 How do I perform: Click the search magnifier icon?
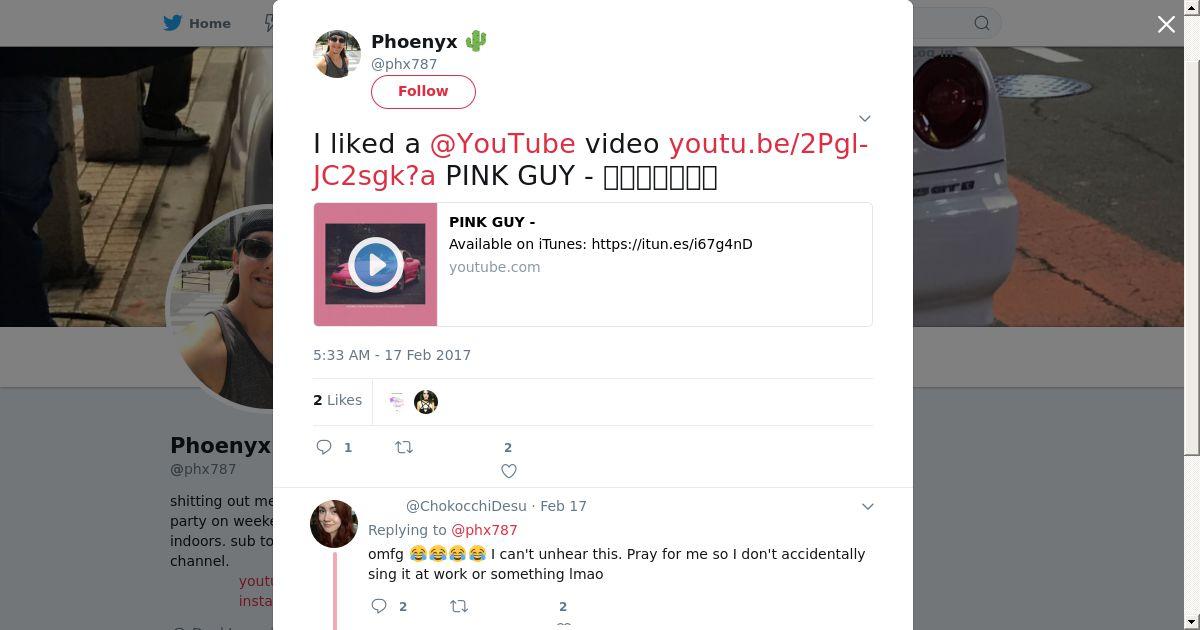click(982, 23)
